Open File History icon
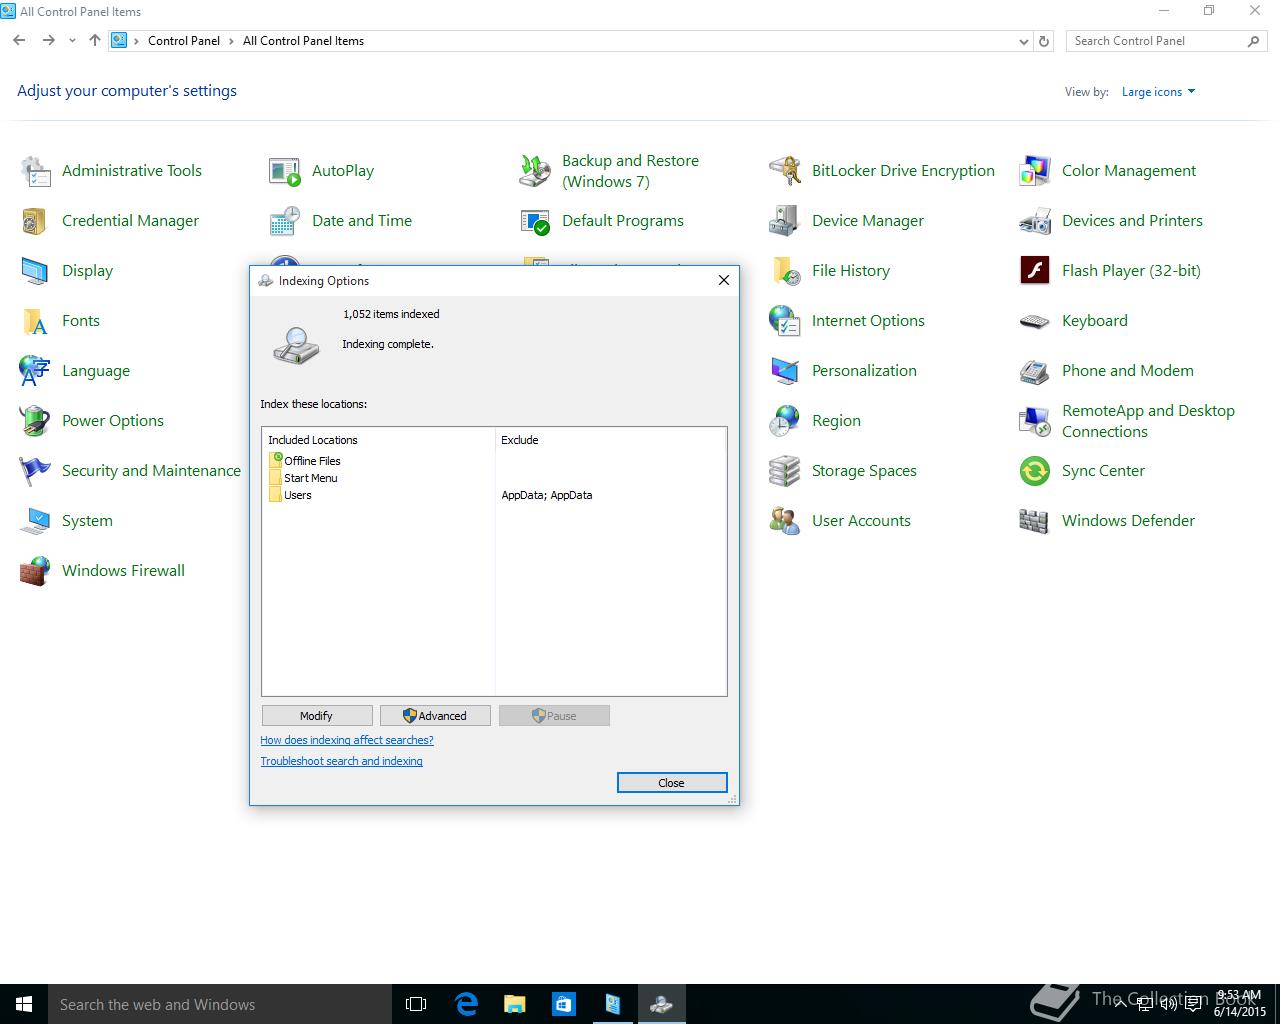1280x1024 pixels. pyautogui.click(x=785, y=271)
